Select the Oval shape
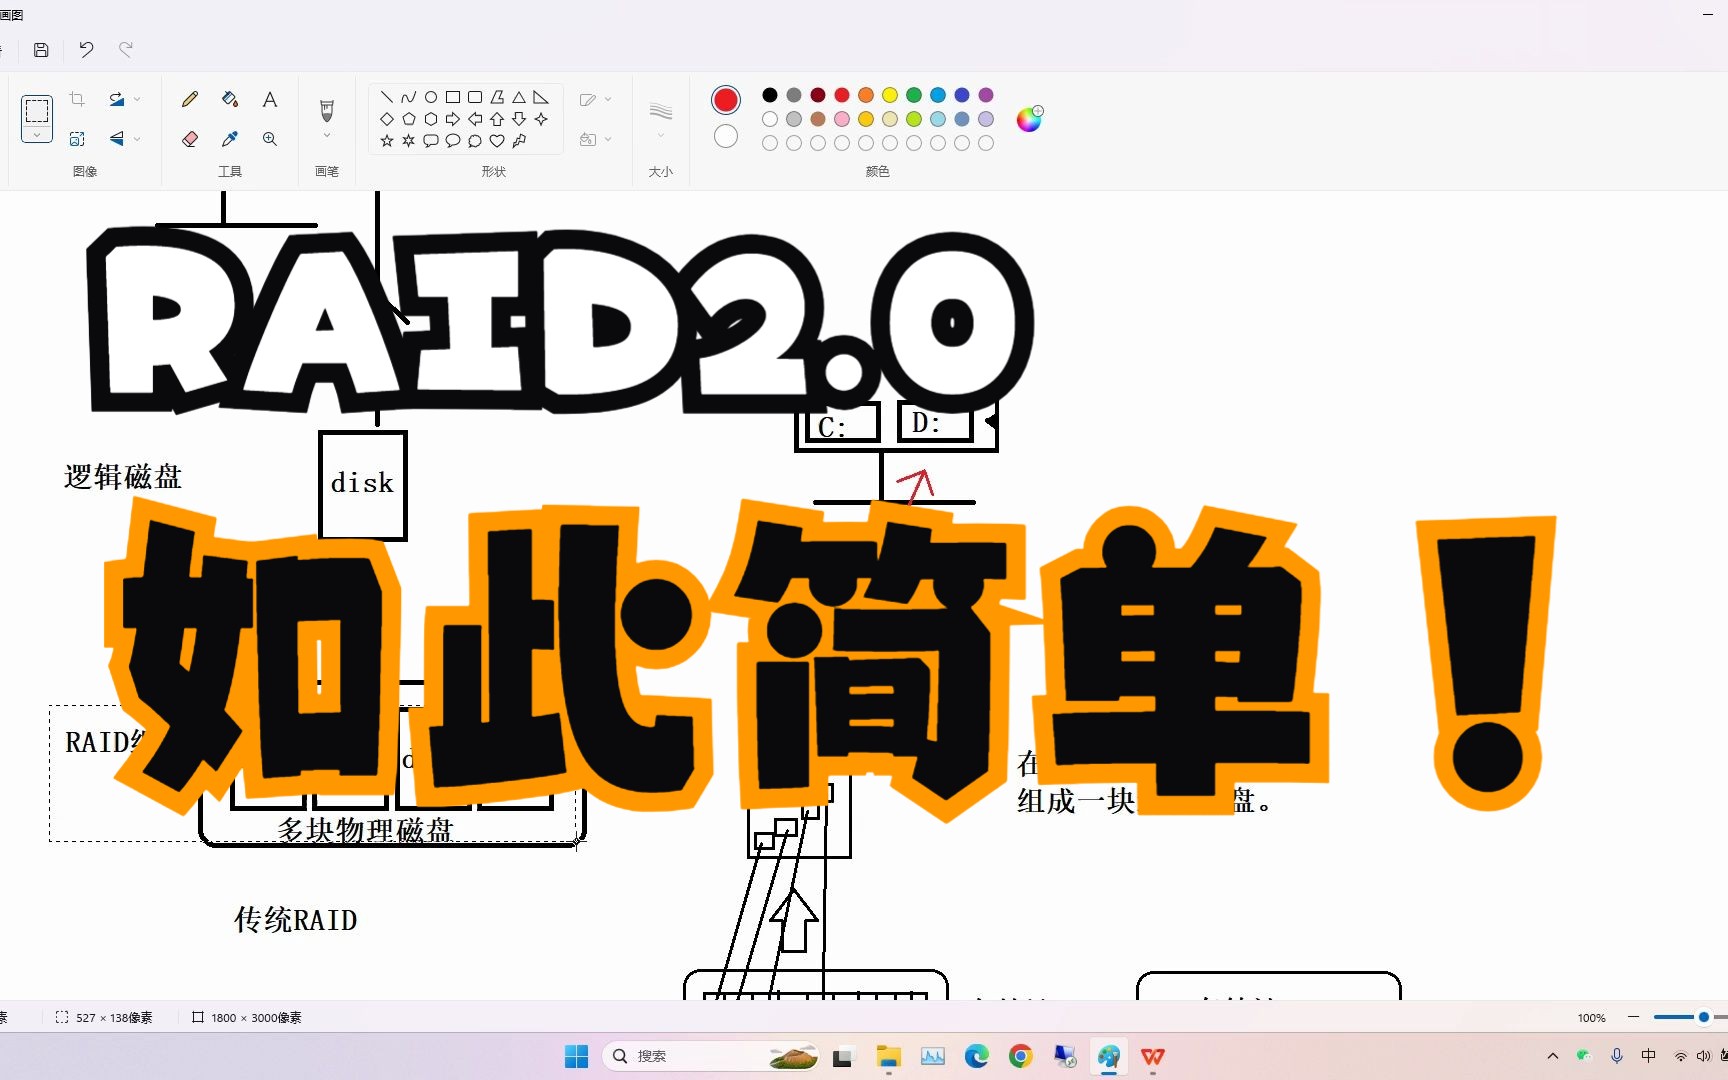The height and width of the screenshot is (1080, 1728). click(x=431, y=97)
